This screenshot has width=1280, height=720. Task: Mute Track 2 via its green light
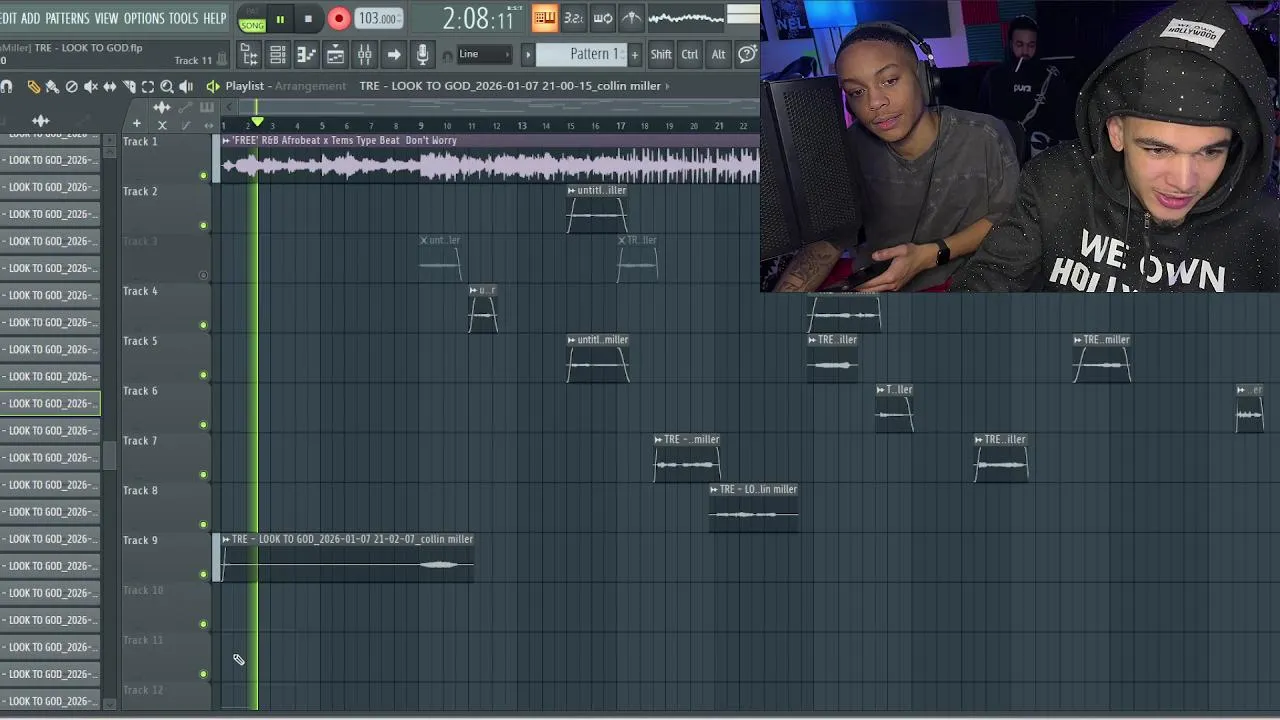click(x=203, y=226)
